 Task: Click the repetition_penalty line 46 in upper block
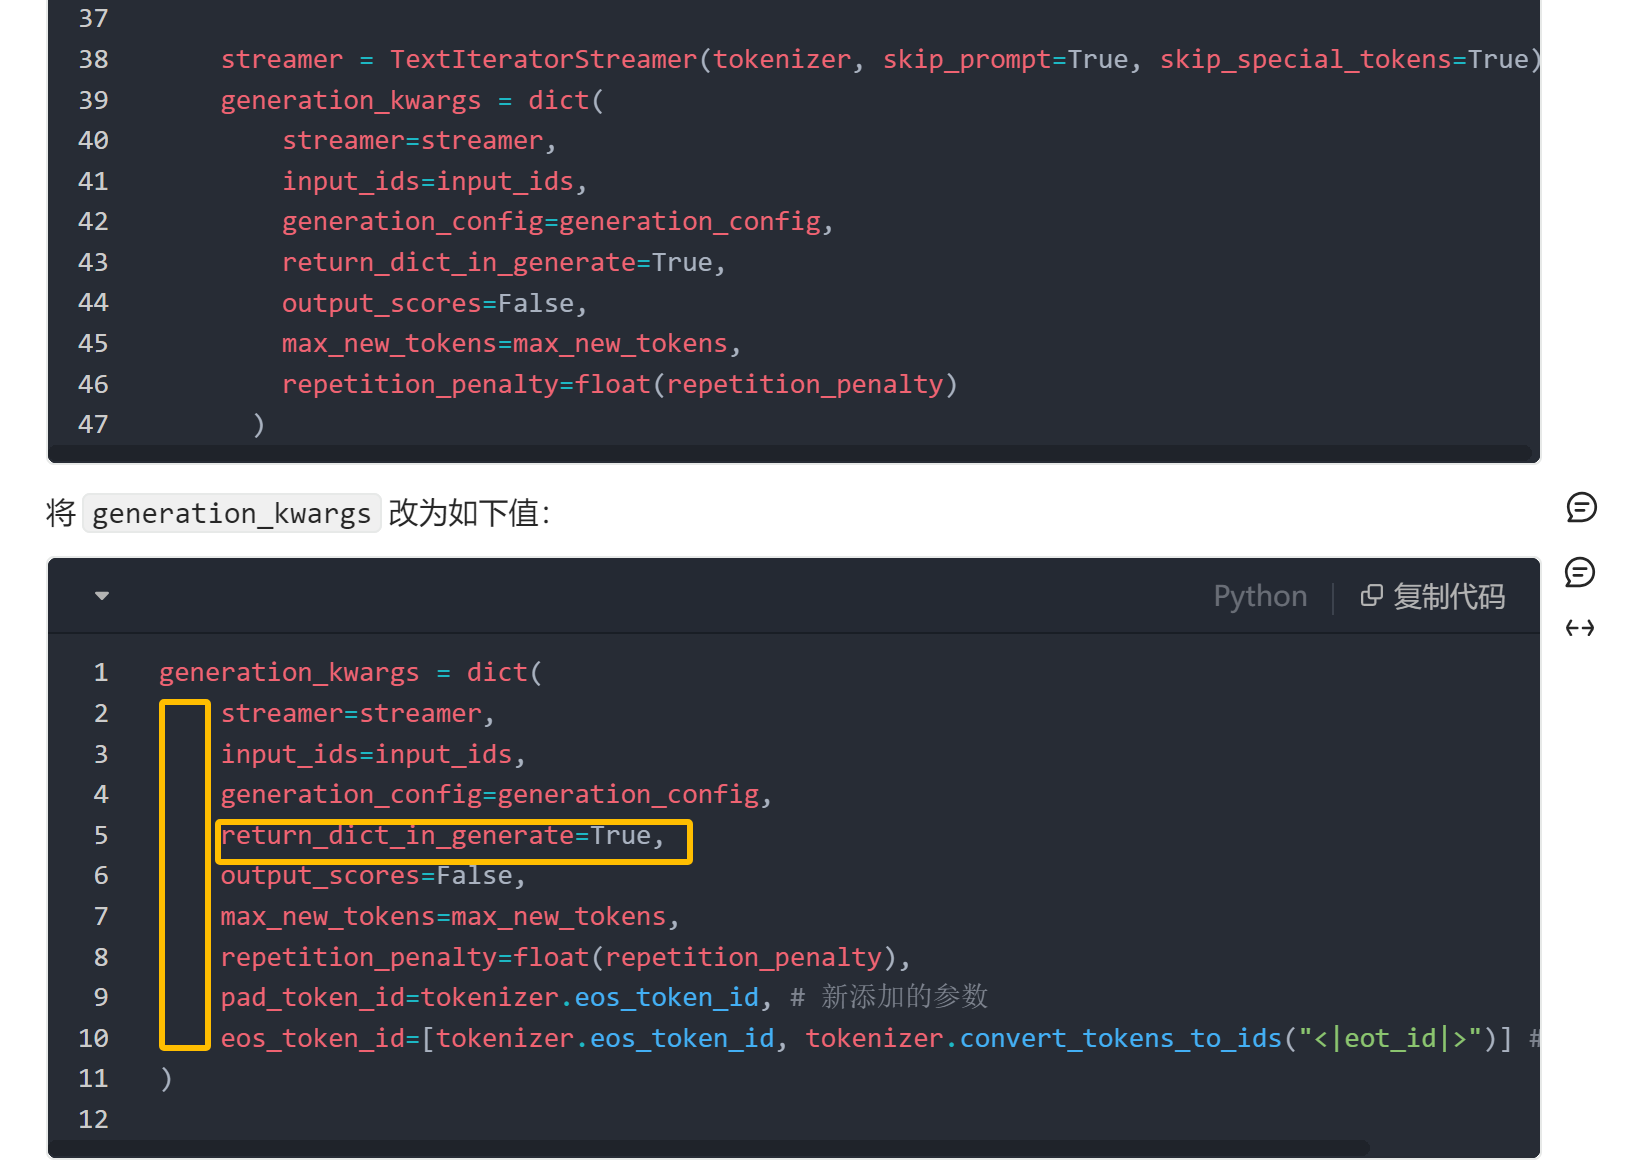(x=619, y=385)
